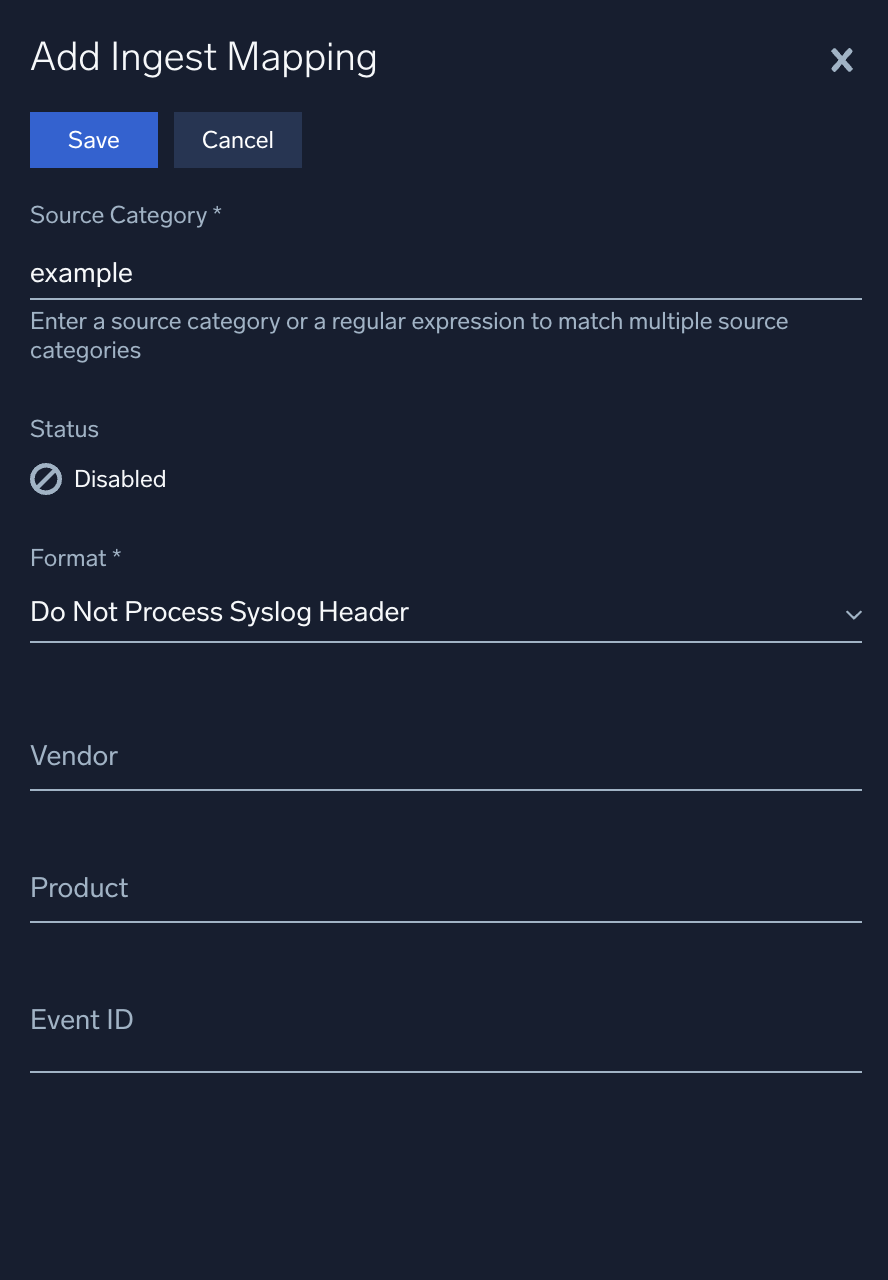Expand the Do Not Process Syslog Header dropdown

tap(854, 616)
